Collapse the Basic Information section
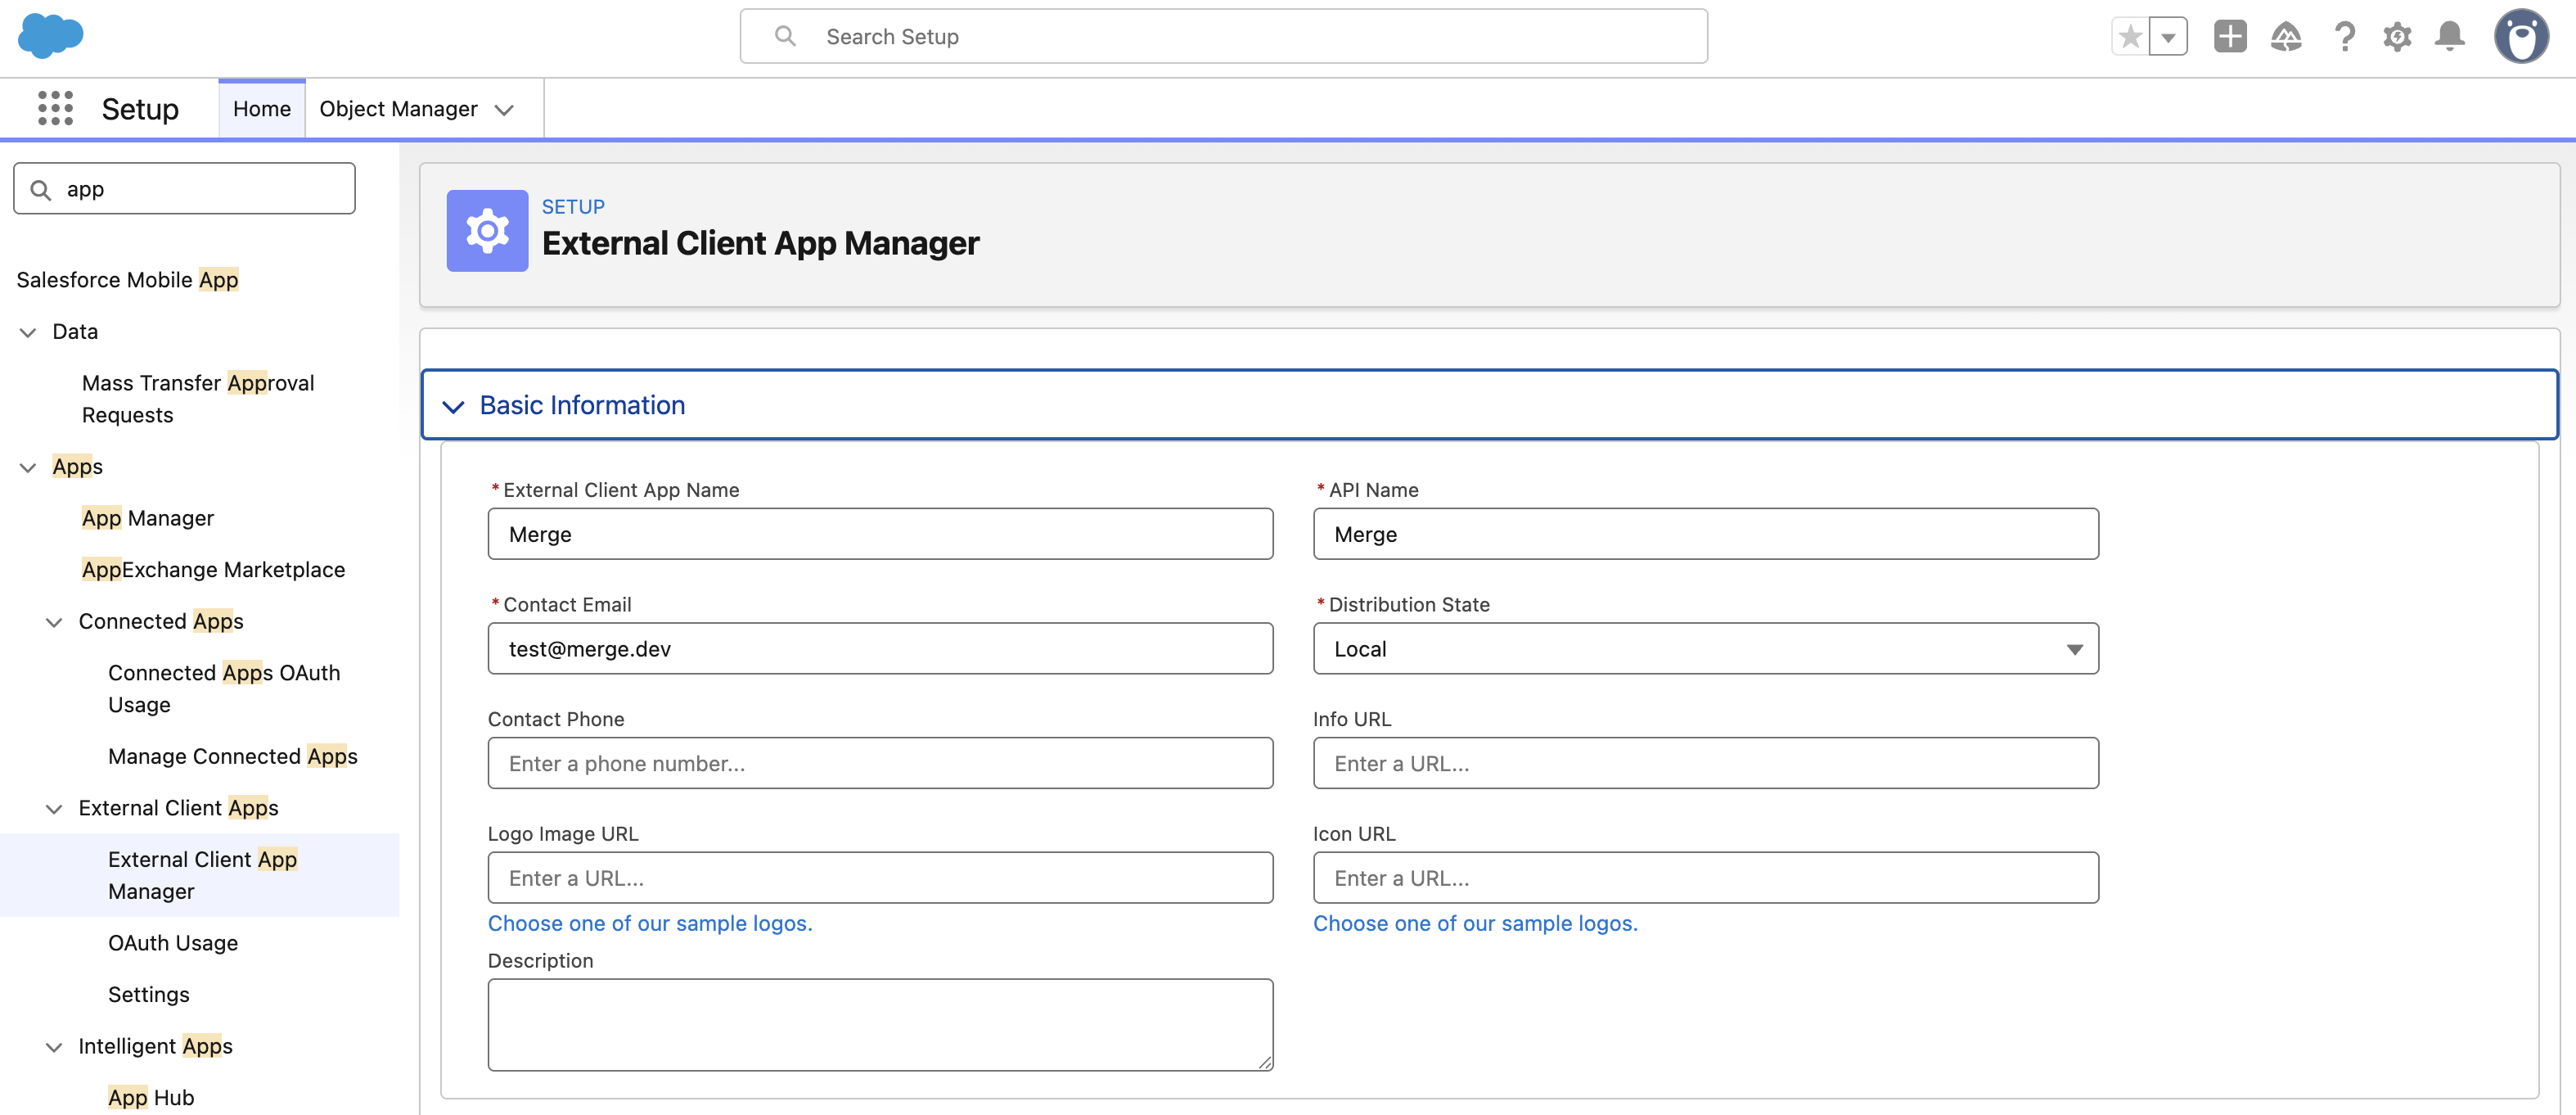2576x1115 pixels. click(x=1489, y=404)
